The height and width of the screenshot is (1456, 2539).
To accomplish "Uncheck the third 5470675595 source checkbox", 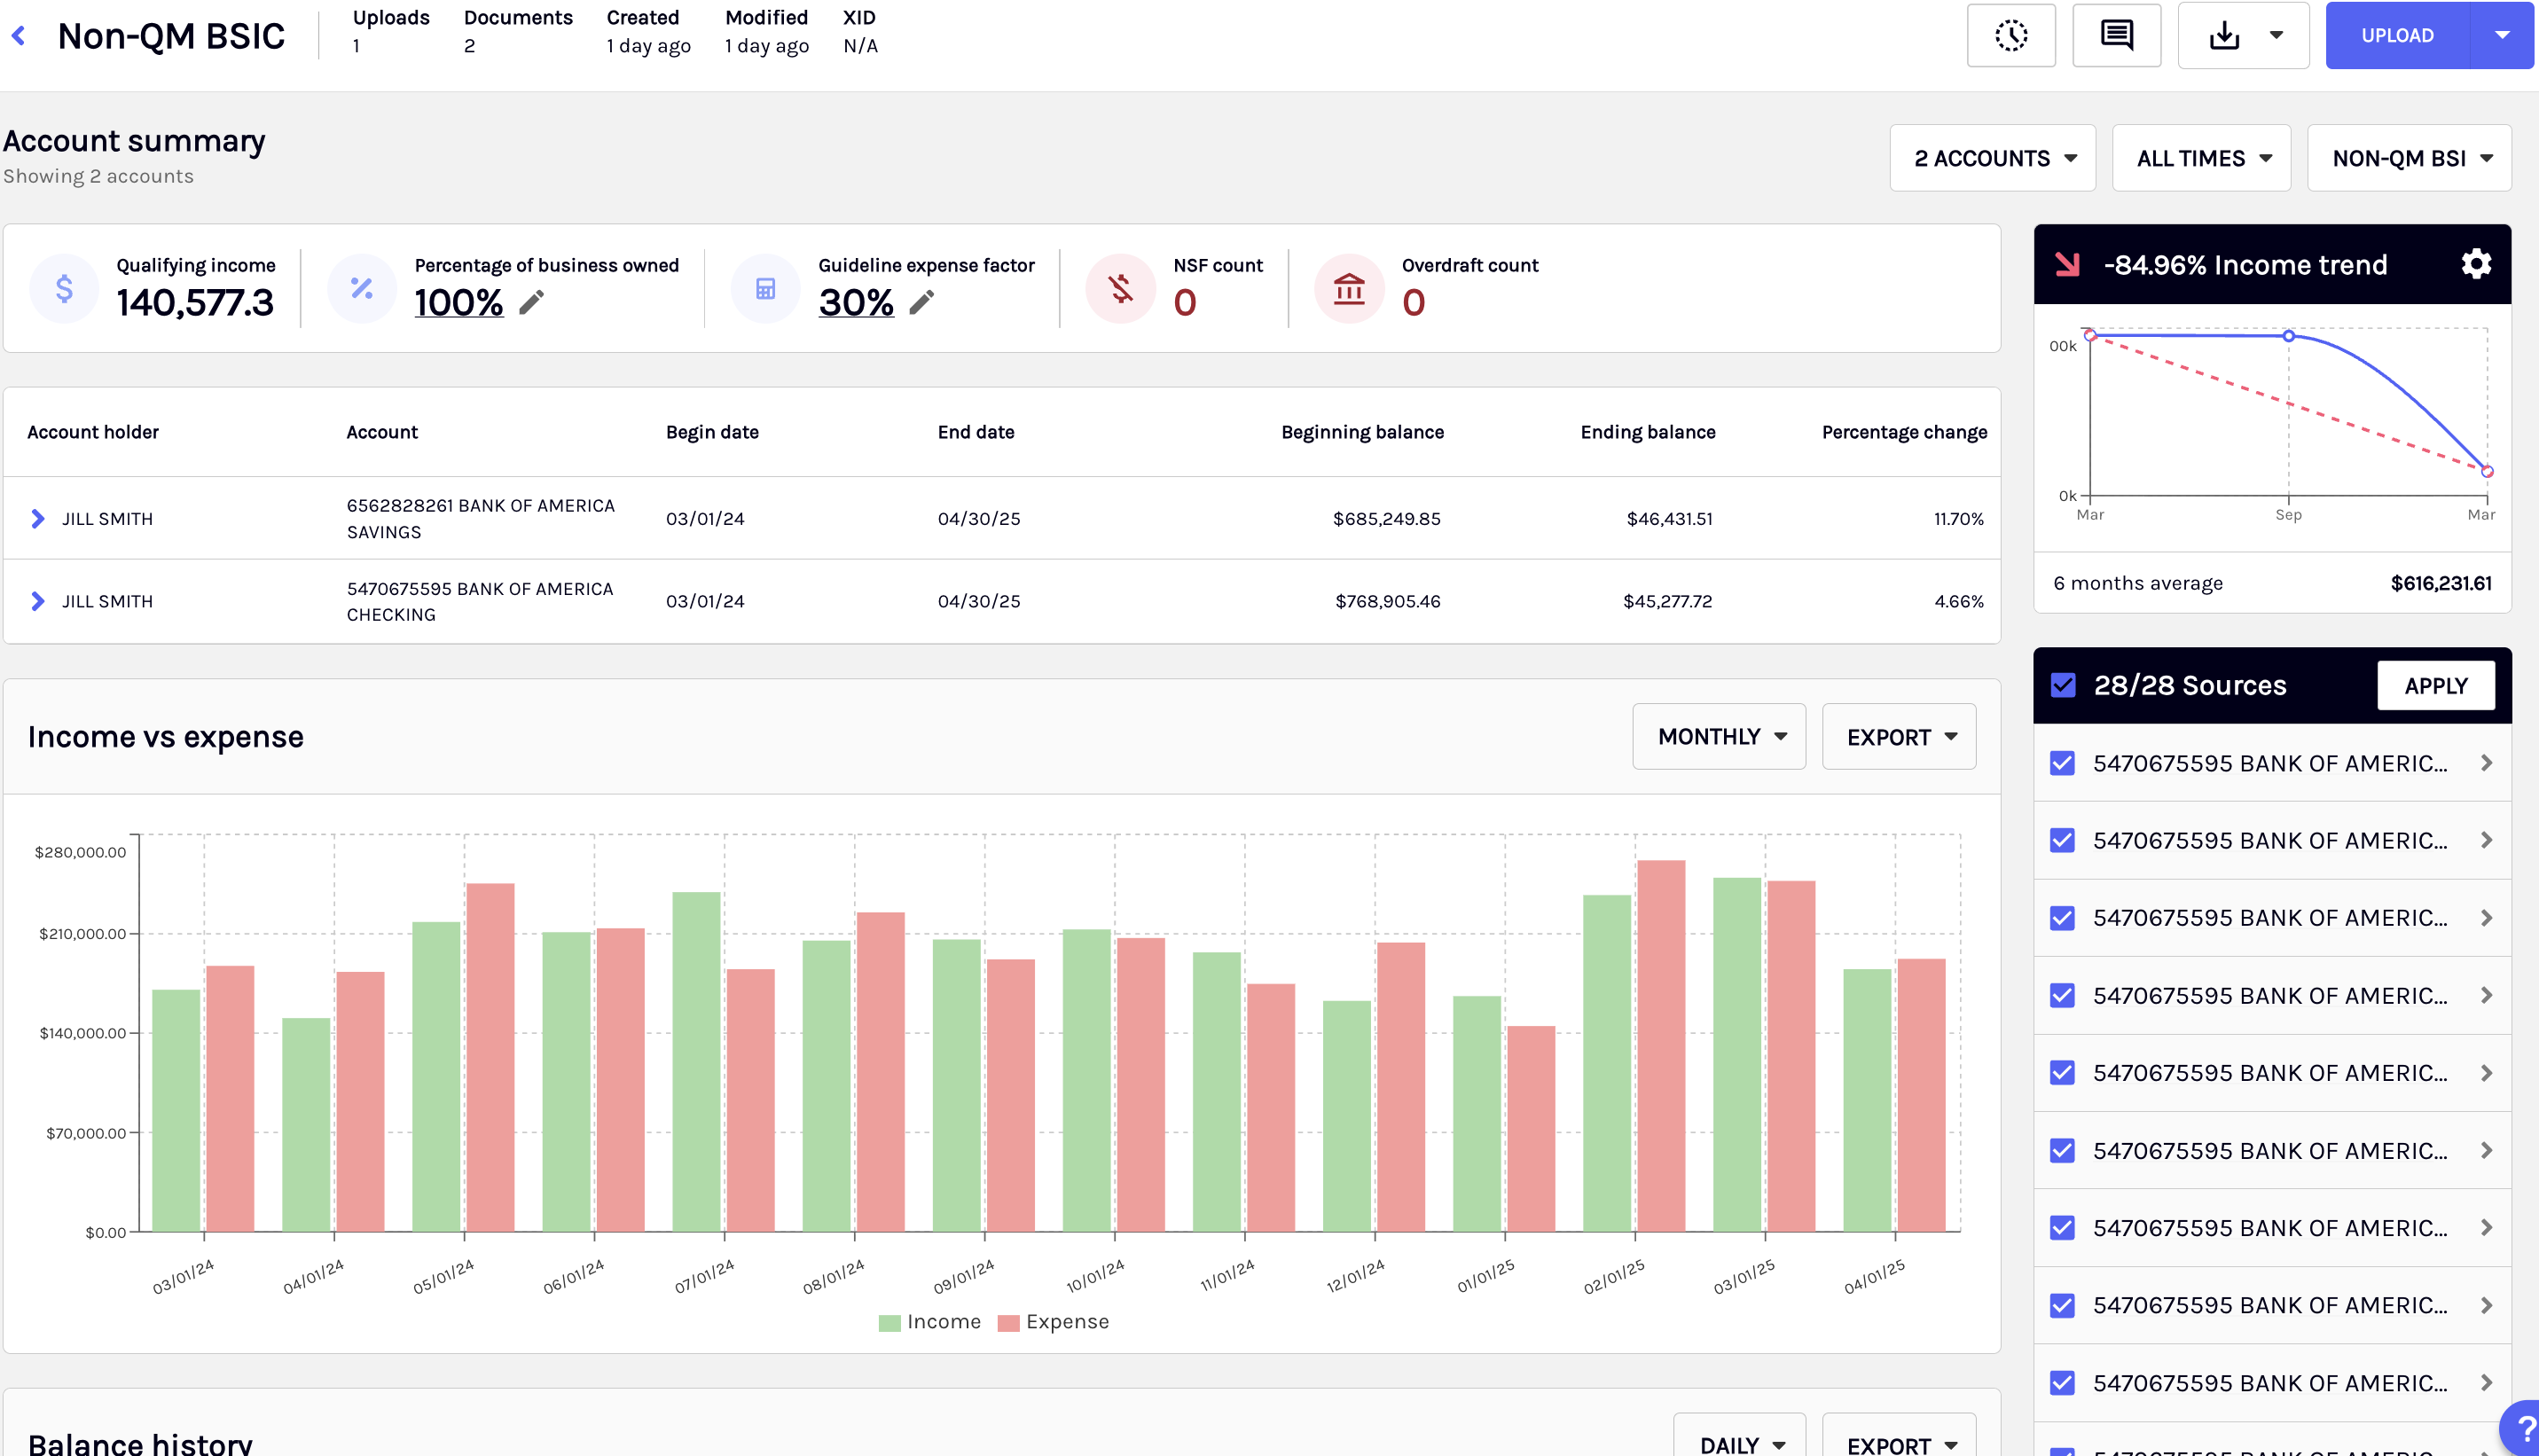I will 2062,918.
